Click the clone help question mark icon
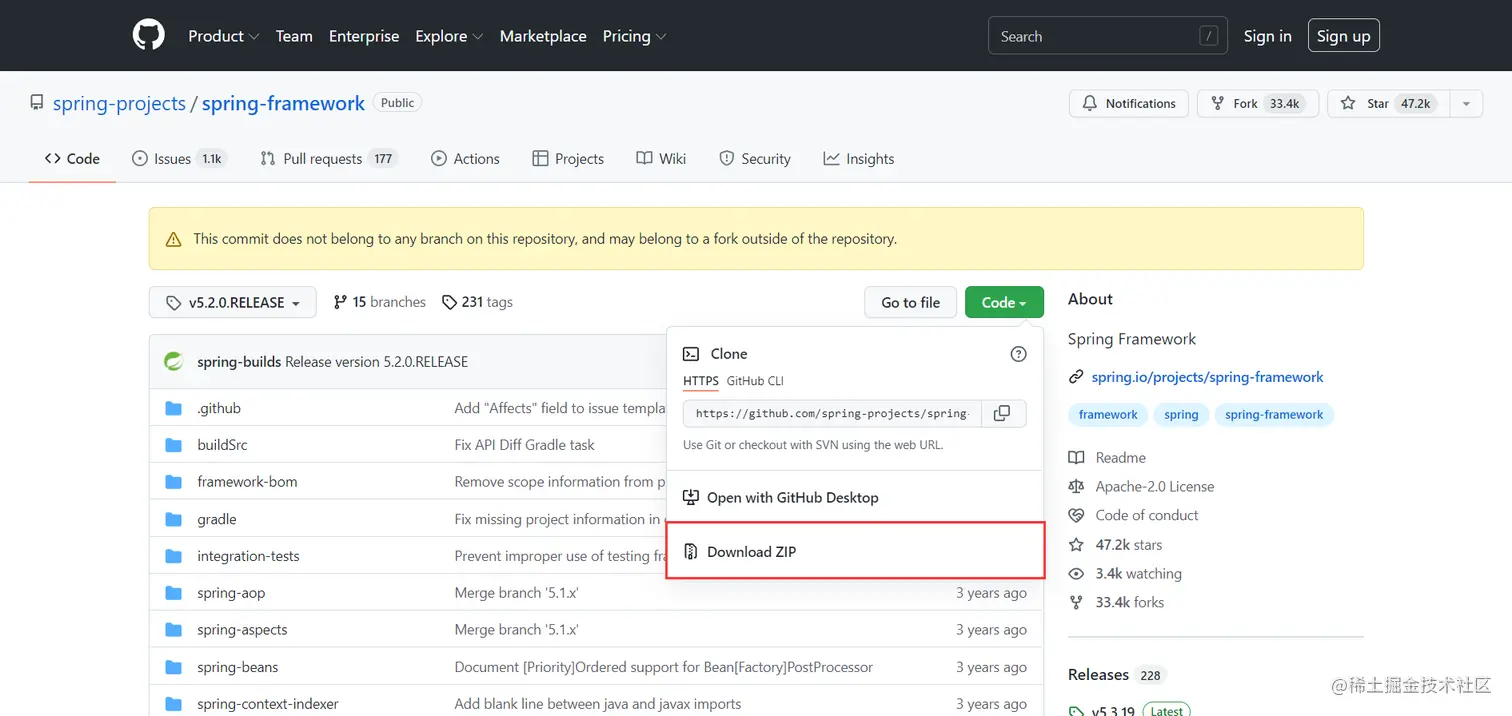Image resolution: width=1512 pixels, height=716 pixels. pyautogui.click(x=1018, y=354)
